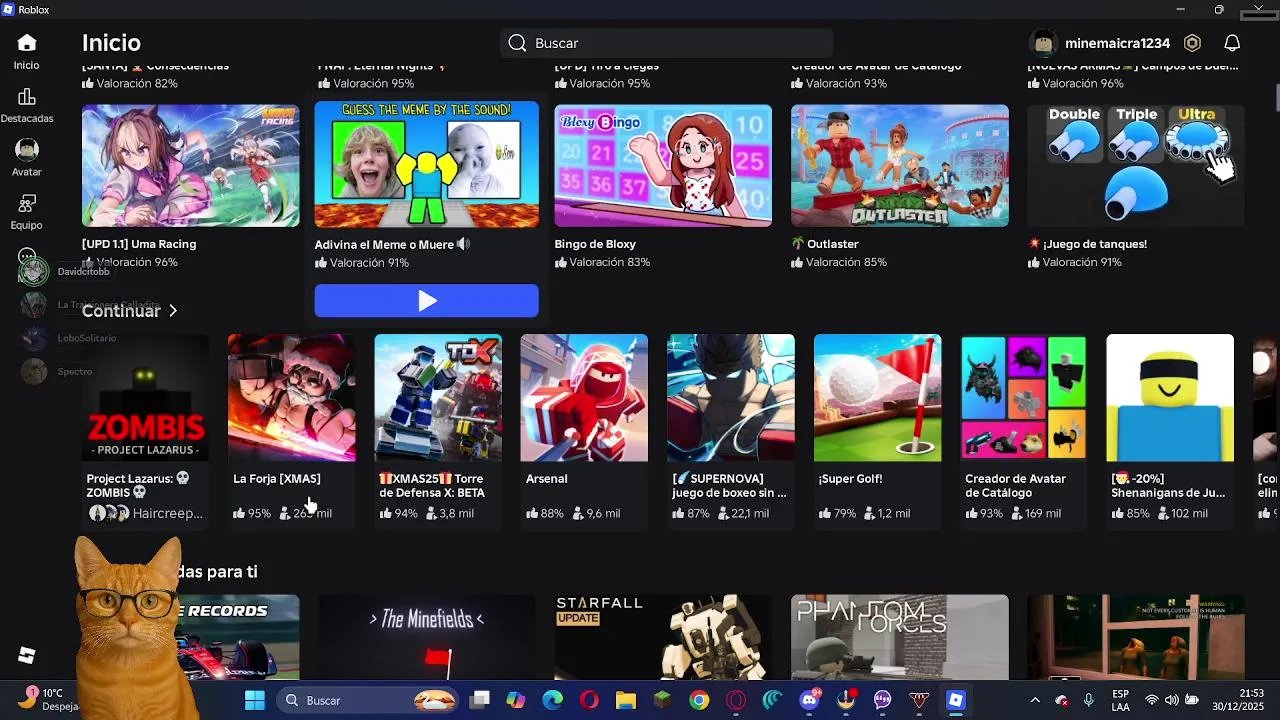Select friend Davidcitobb's avatar
The height and width of the screenshot is (720, 1280).
pyautogui.click(x=34, y=271)
